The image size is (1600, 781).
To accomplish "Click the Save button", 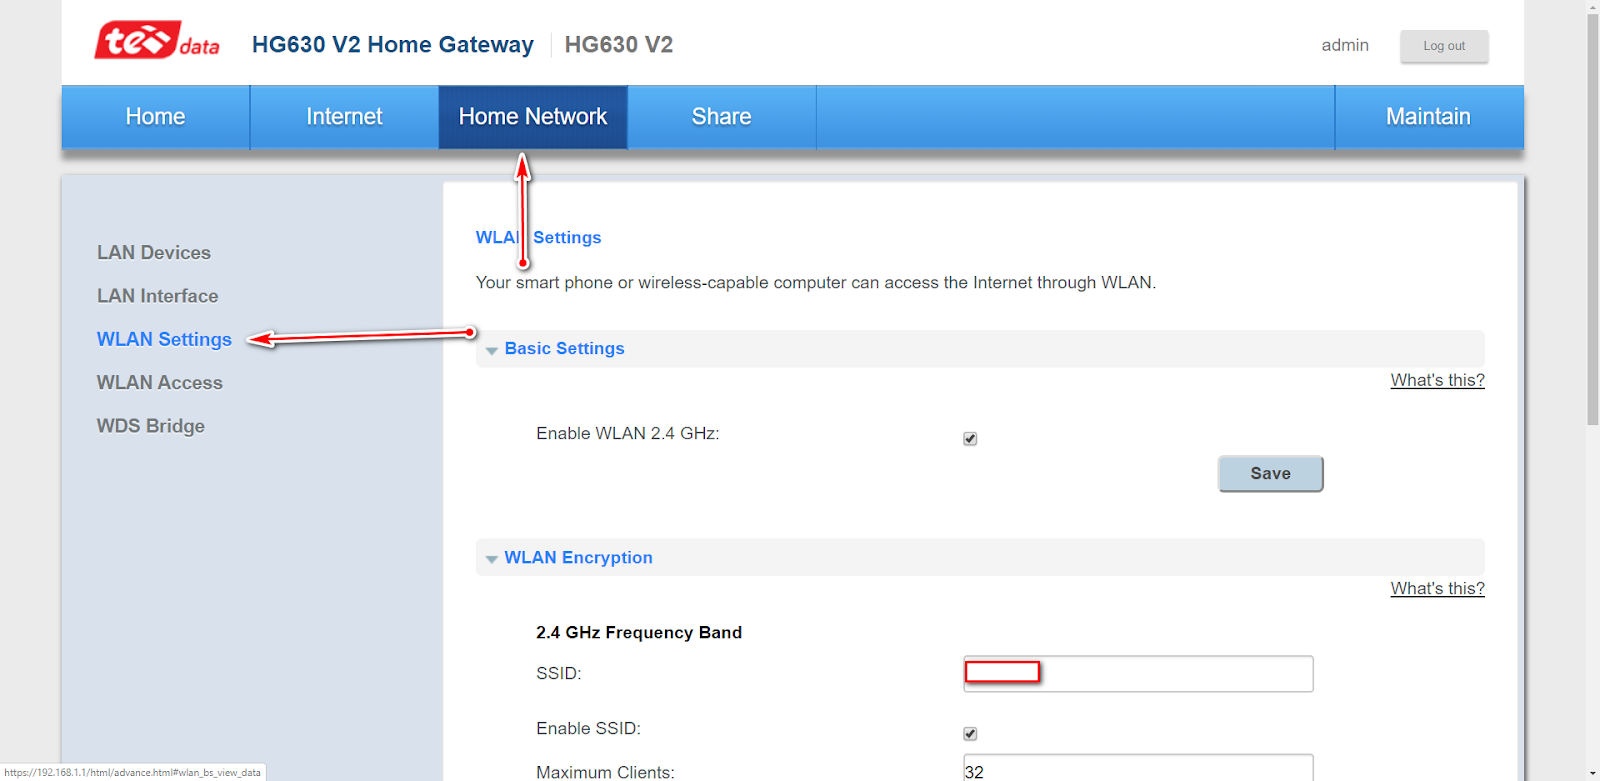I will click(1269, 473).
